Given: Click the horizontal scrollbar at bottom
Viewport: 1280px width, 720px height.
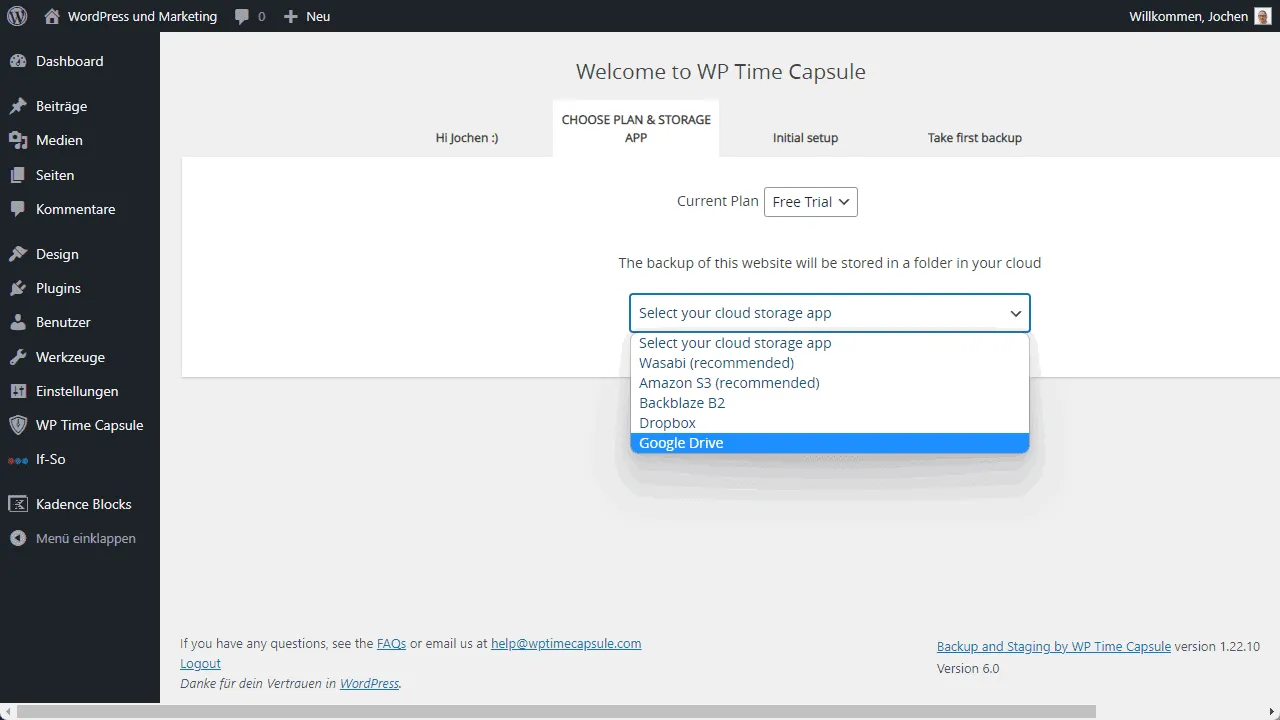Looking at the screenshot, I should click(x=558, y=712).
